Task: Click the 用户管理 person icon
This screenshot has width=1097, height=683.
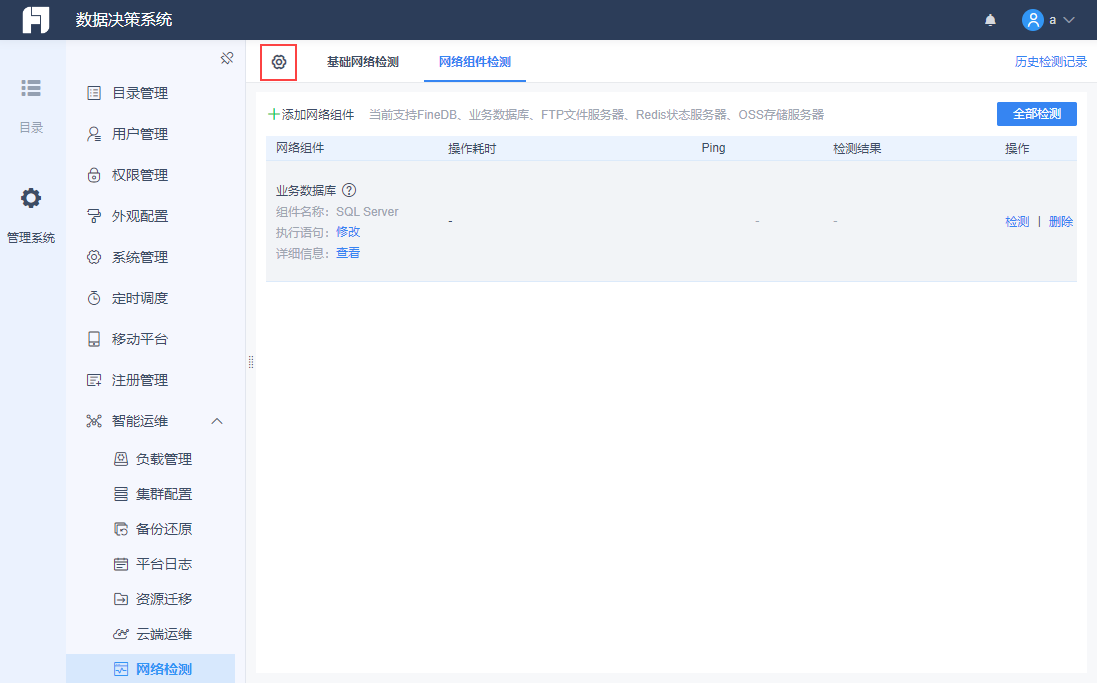Action: pos(94,134)
